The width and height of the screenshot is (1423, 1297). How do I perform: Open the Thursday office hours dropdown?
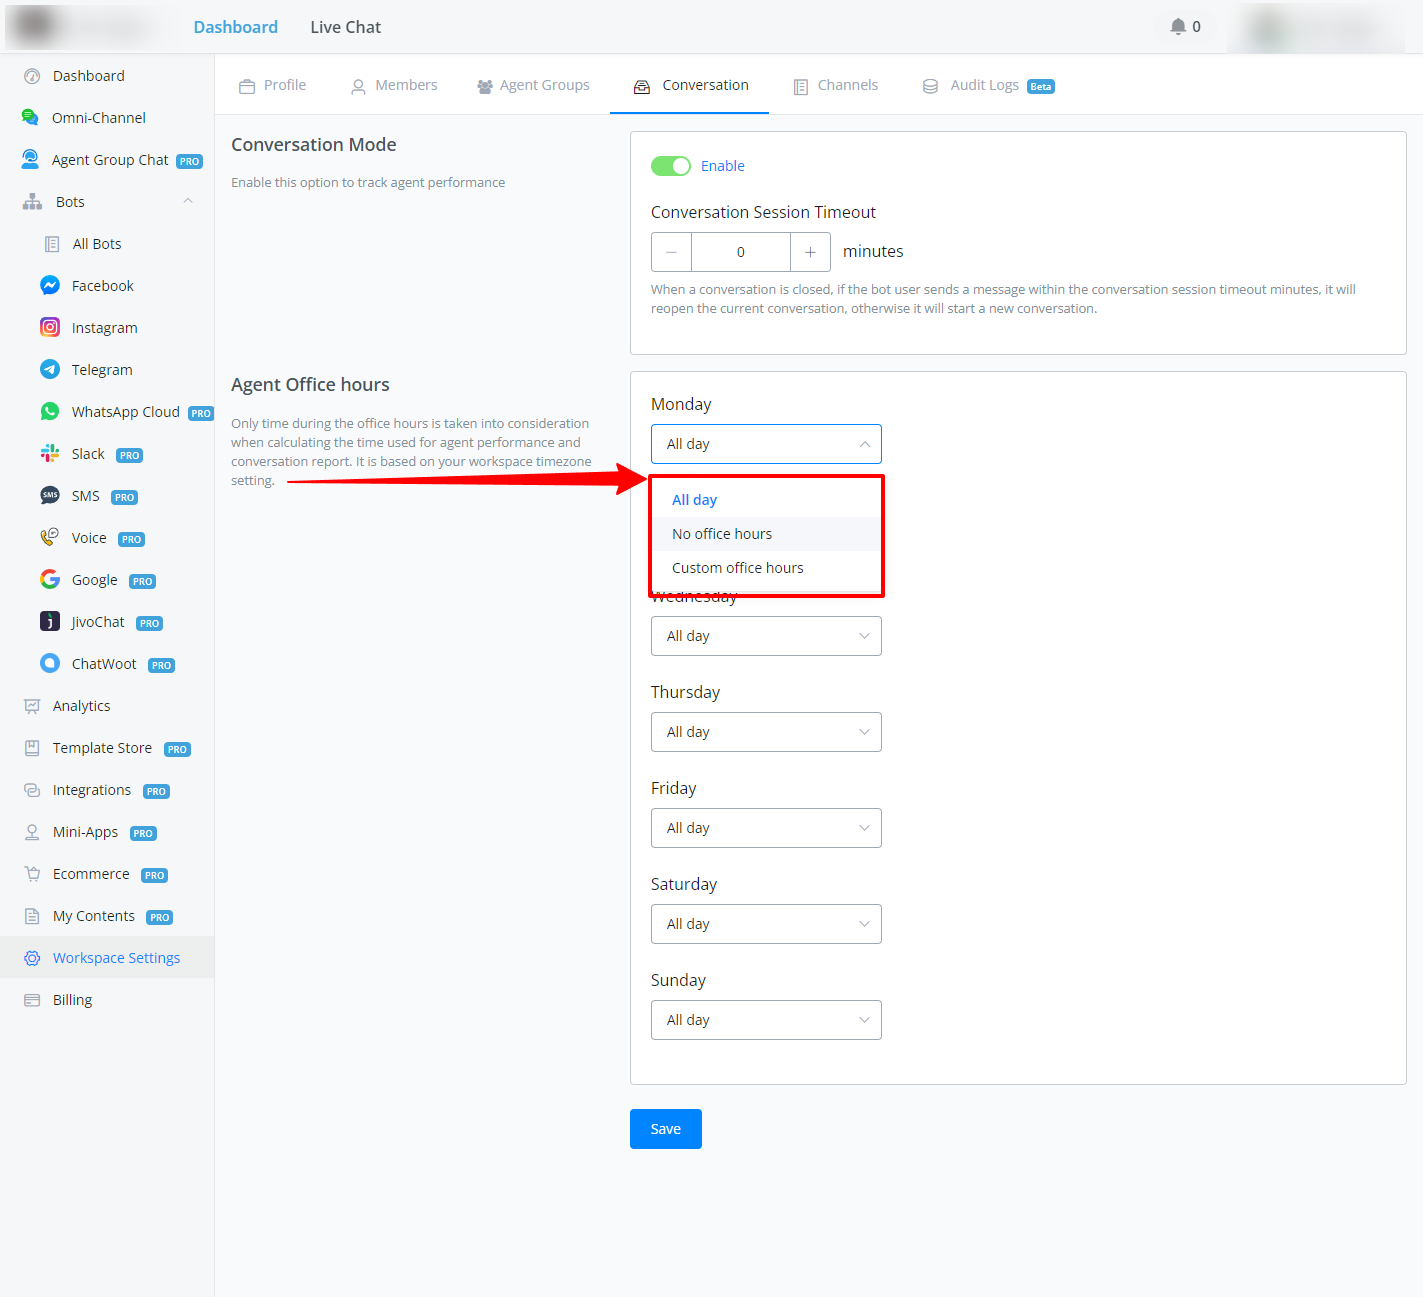tap(766, 732)
